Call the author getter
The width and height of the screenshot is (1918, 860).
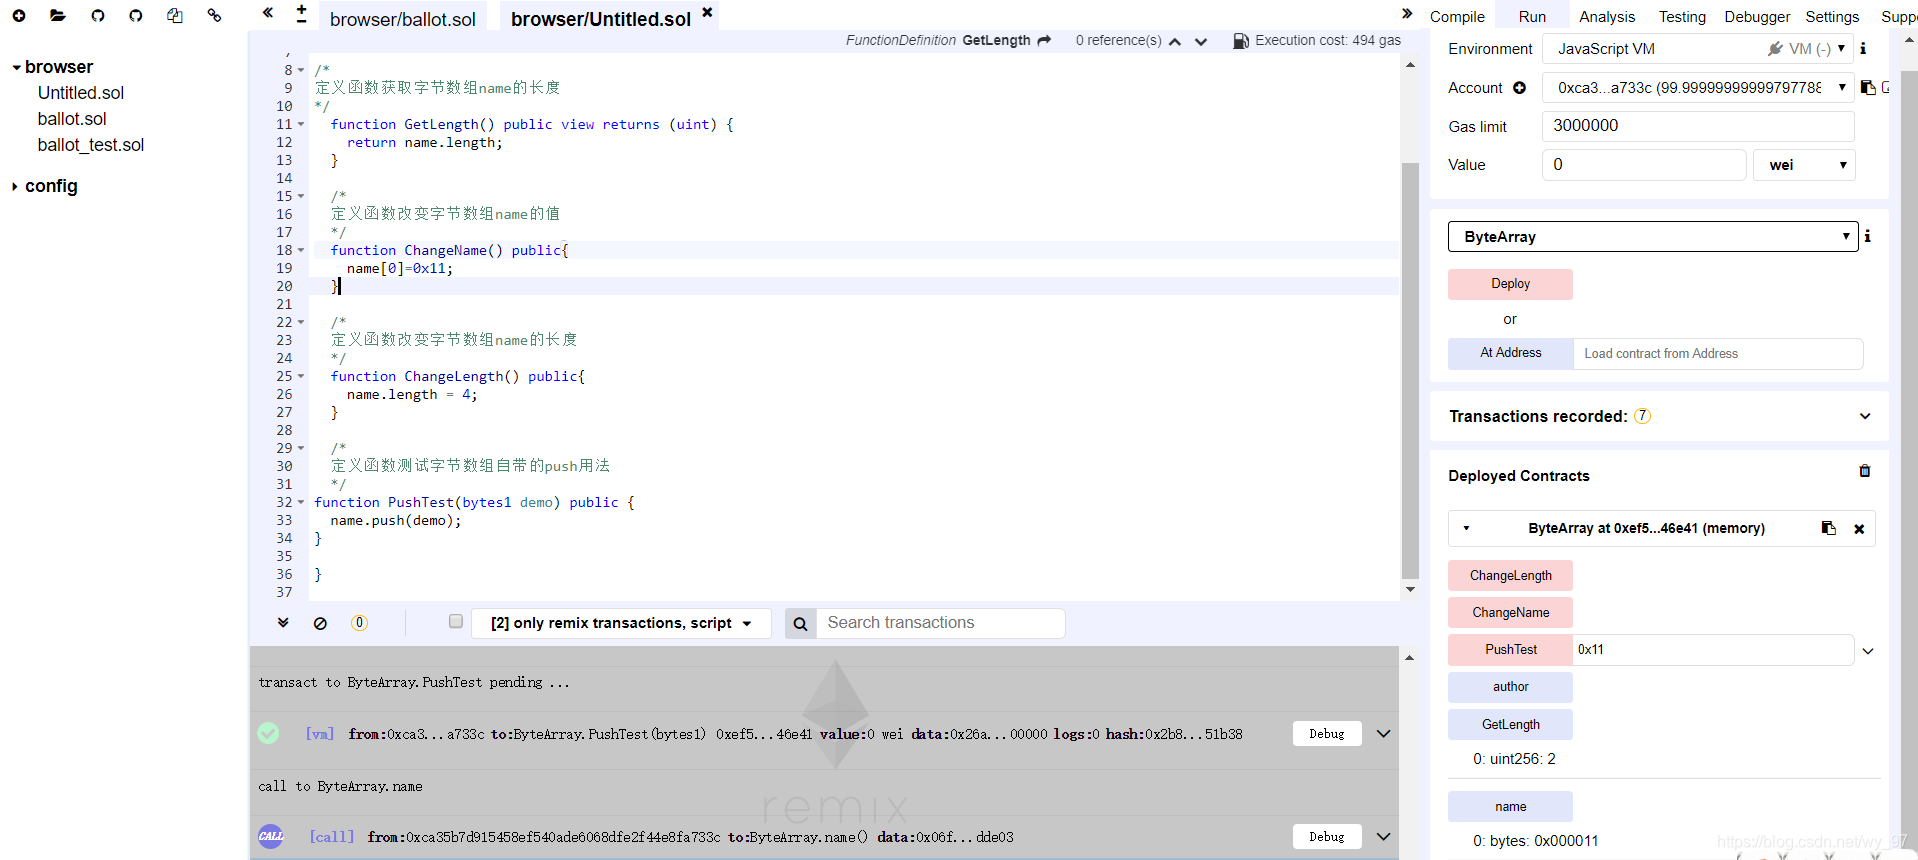[1510, 687]
